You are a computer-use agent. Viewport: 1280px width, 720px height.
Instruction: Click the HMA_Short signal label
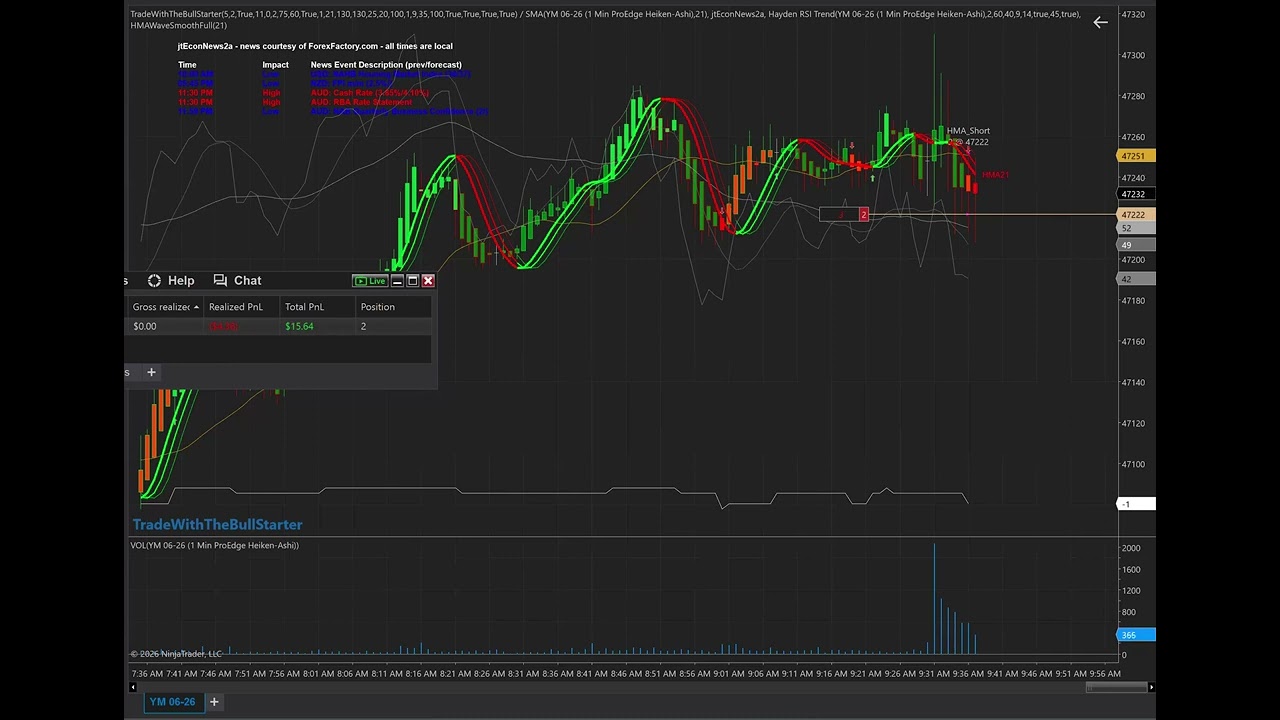pos(968,131)
